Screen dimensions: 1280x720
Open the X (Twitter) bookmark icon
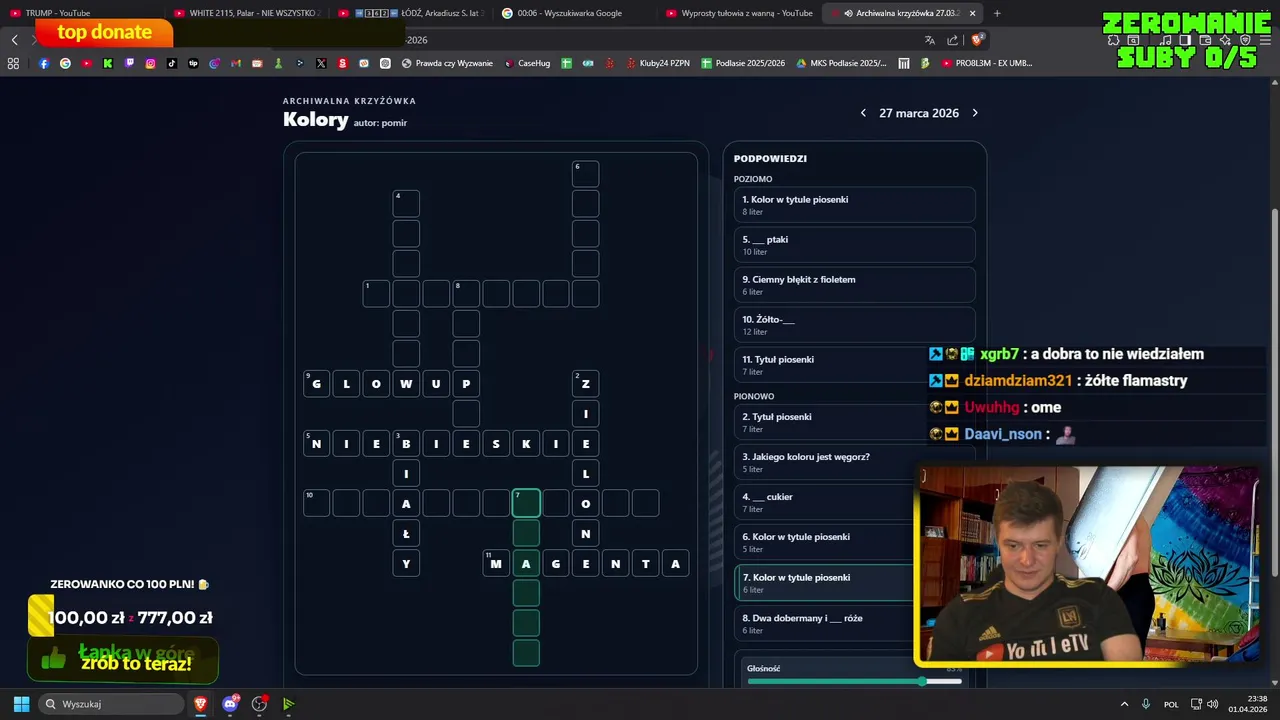(x=321, y=63)
